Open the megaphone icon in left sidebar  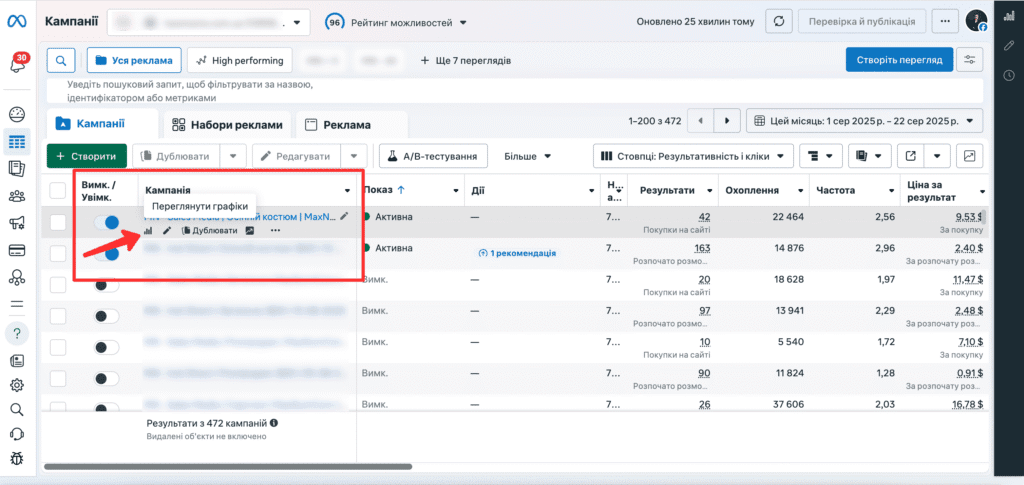point(17,223)
